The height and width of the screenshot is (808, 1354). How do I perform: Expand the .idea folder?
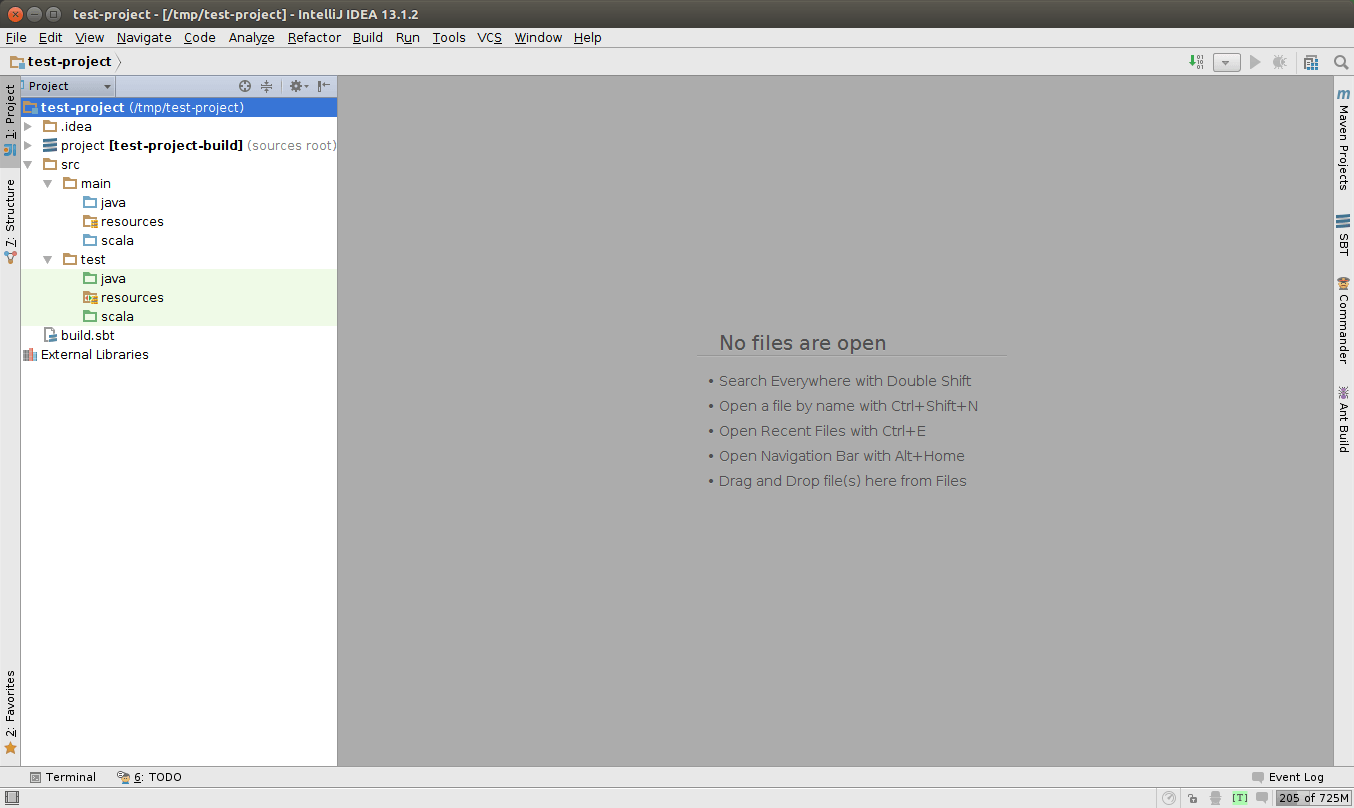(x=28, y=126)
